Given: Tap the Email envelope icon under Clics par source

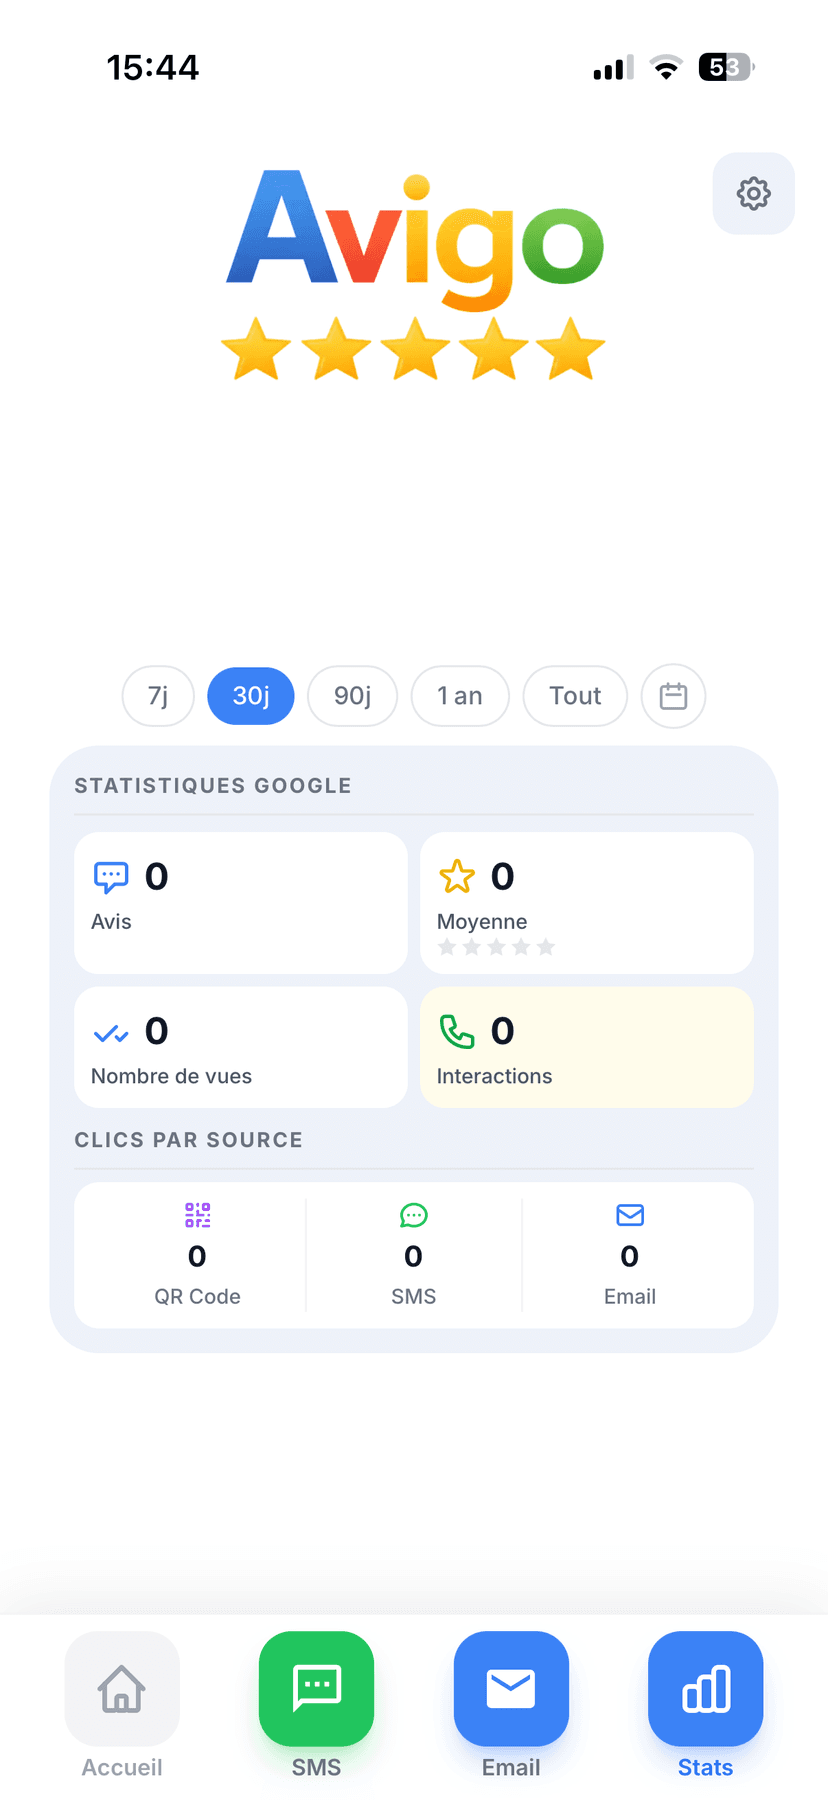Looking at the screenshot, I should click(x=629, y=1215).
